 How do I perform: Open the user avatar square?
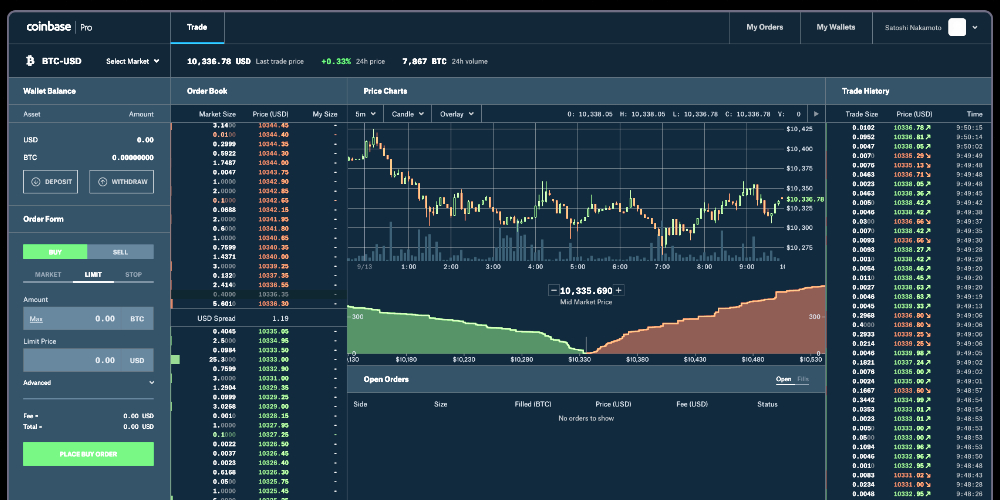[957, 27]
